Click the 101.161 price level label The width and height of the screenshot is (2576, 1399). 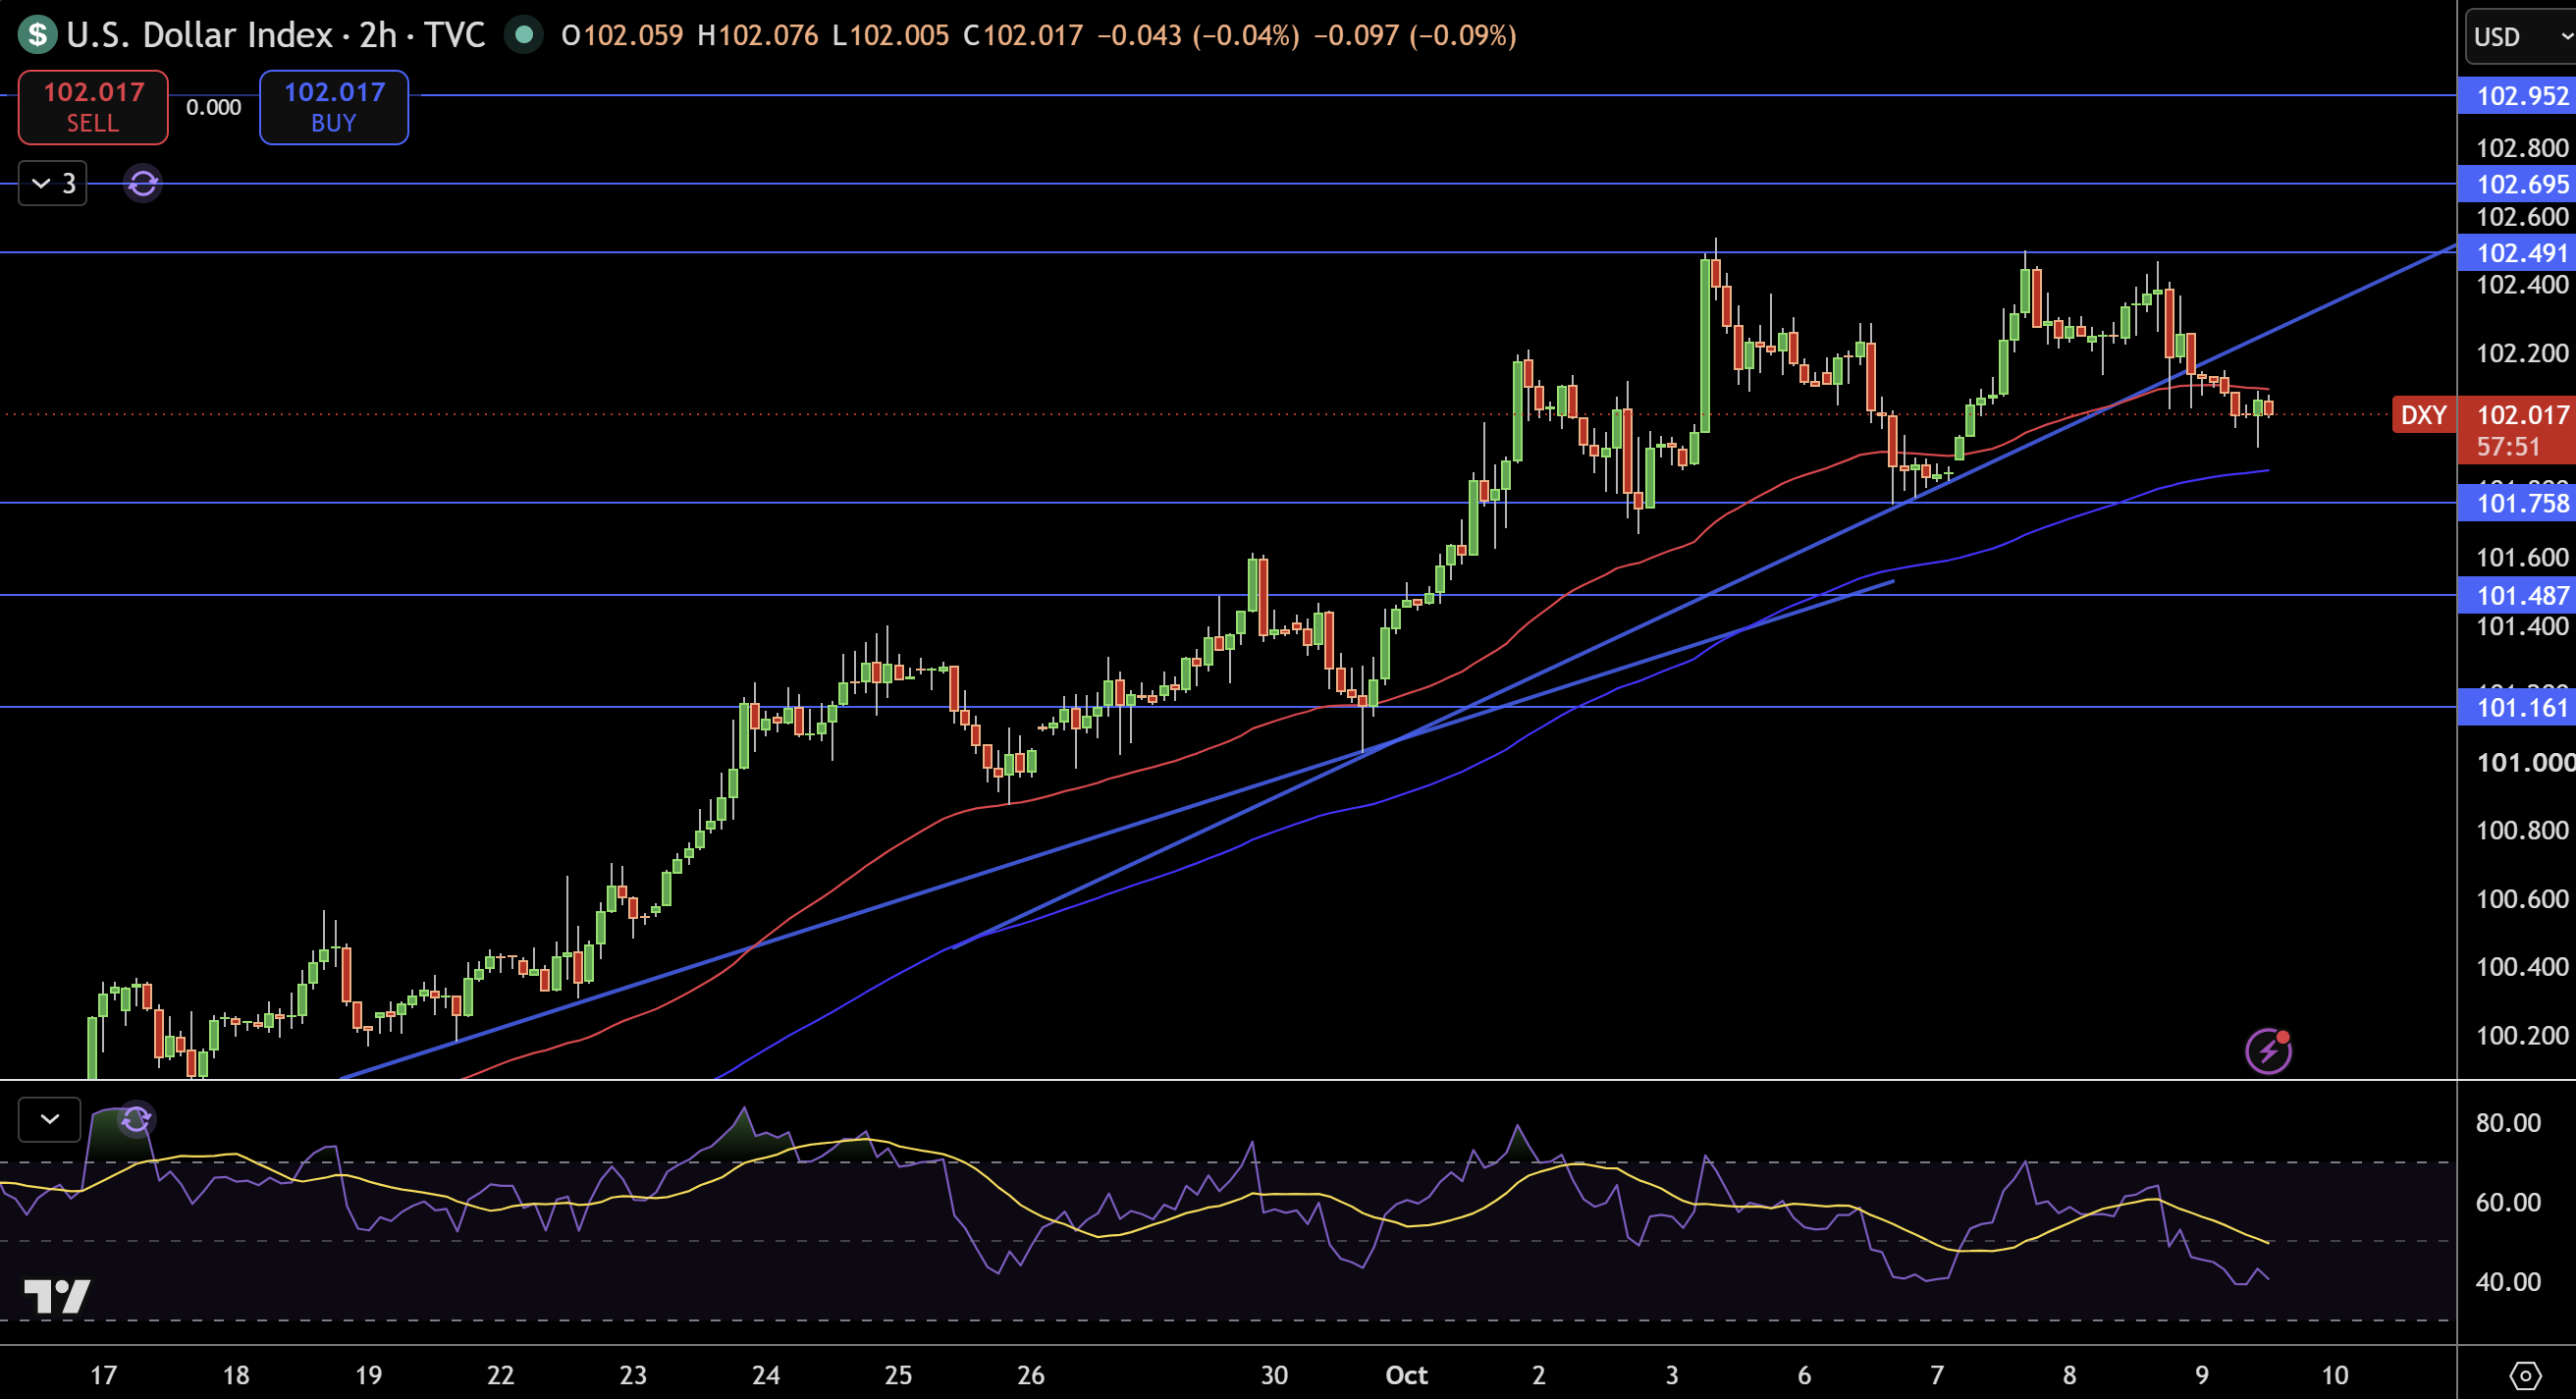point(2516,708)
